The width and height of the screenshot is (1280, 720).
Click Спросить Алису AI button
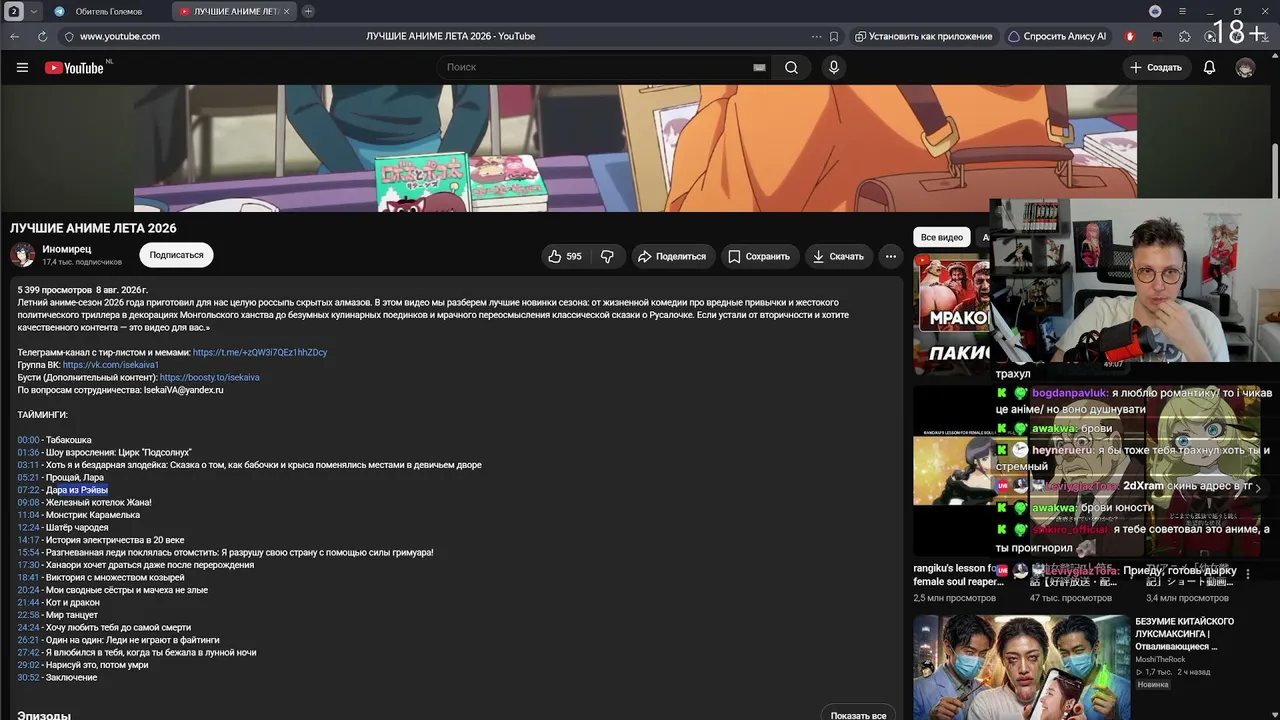tap(1057, 36)
